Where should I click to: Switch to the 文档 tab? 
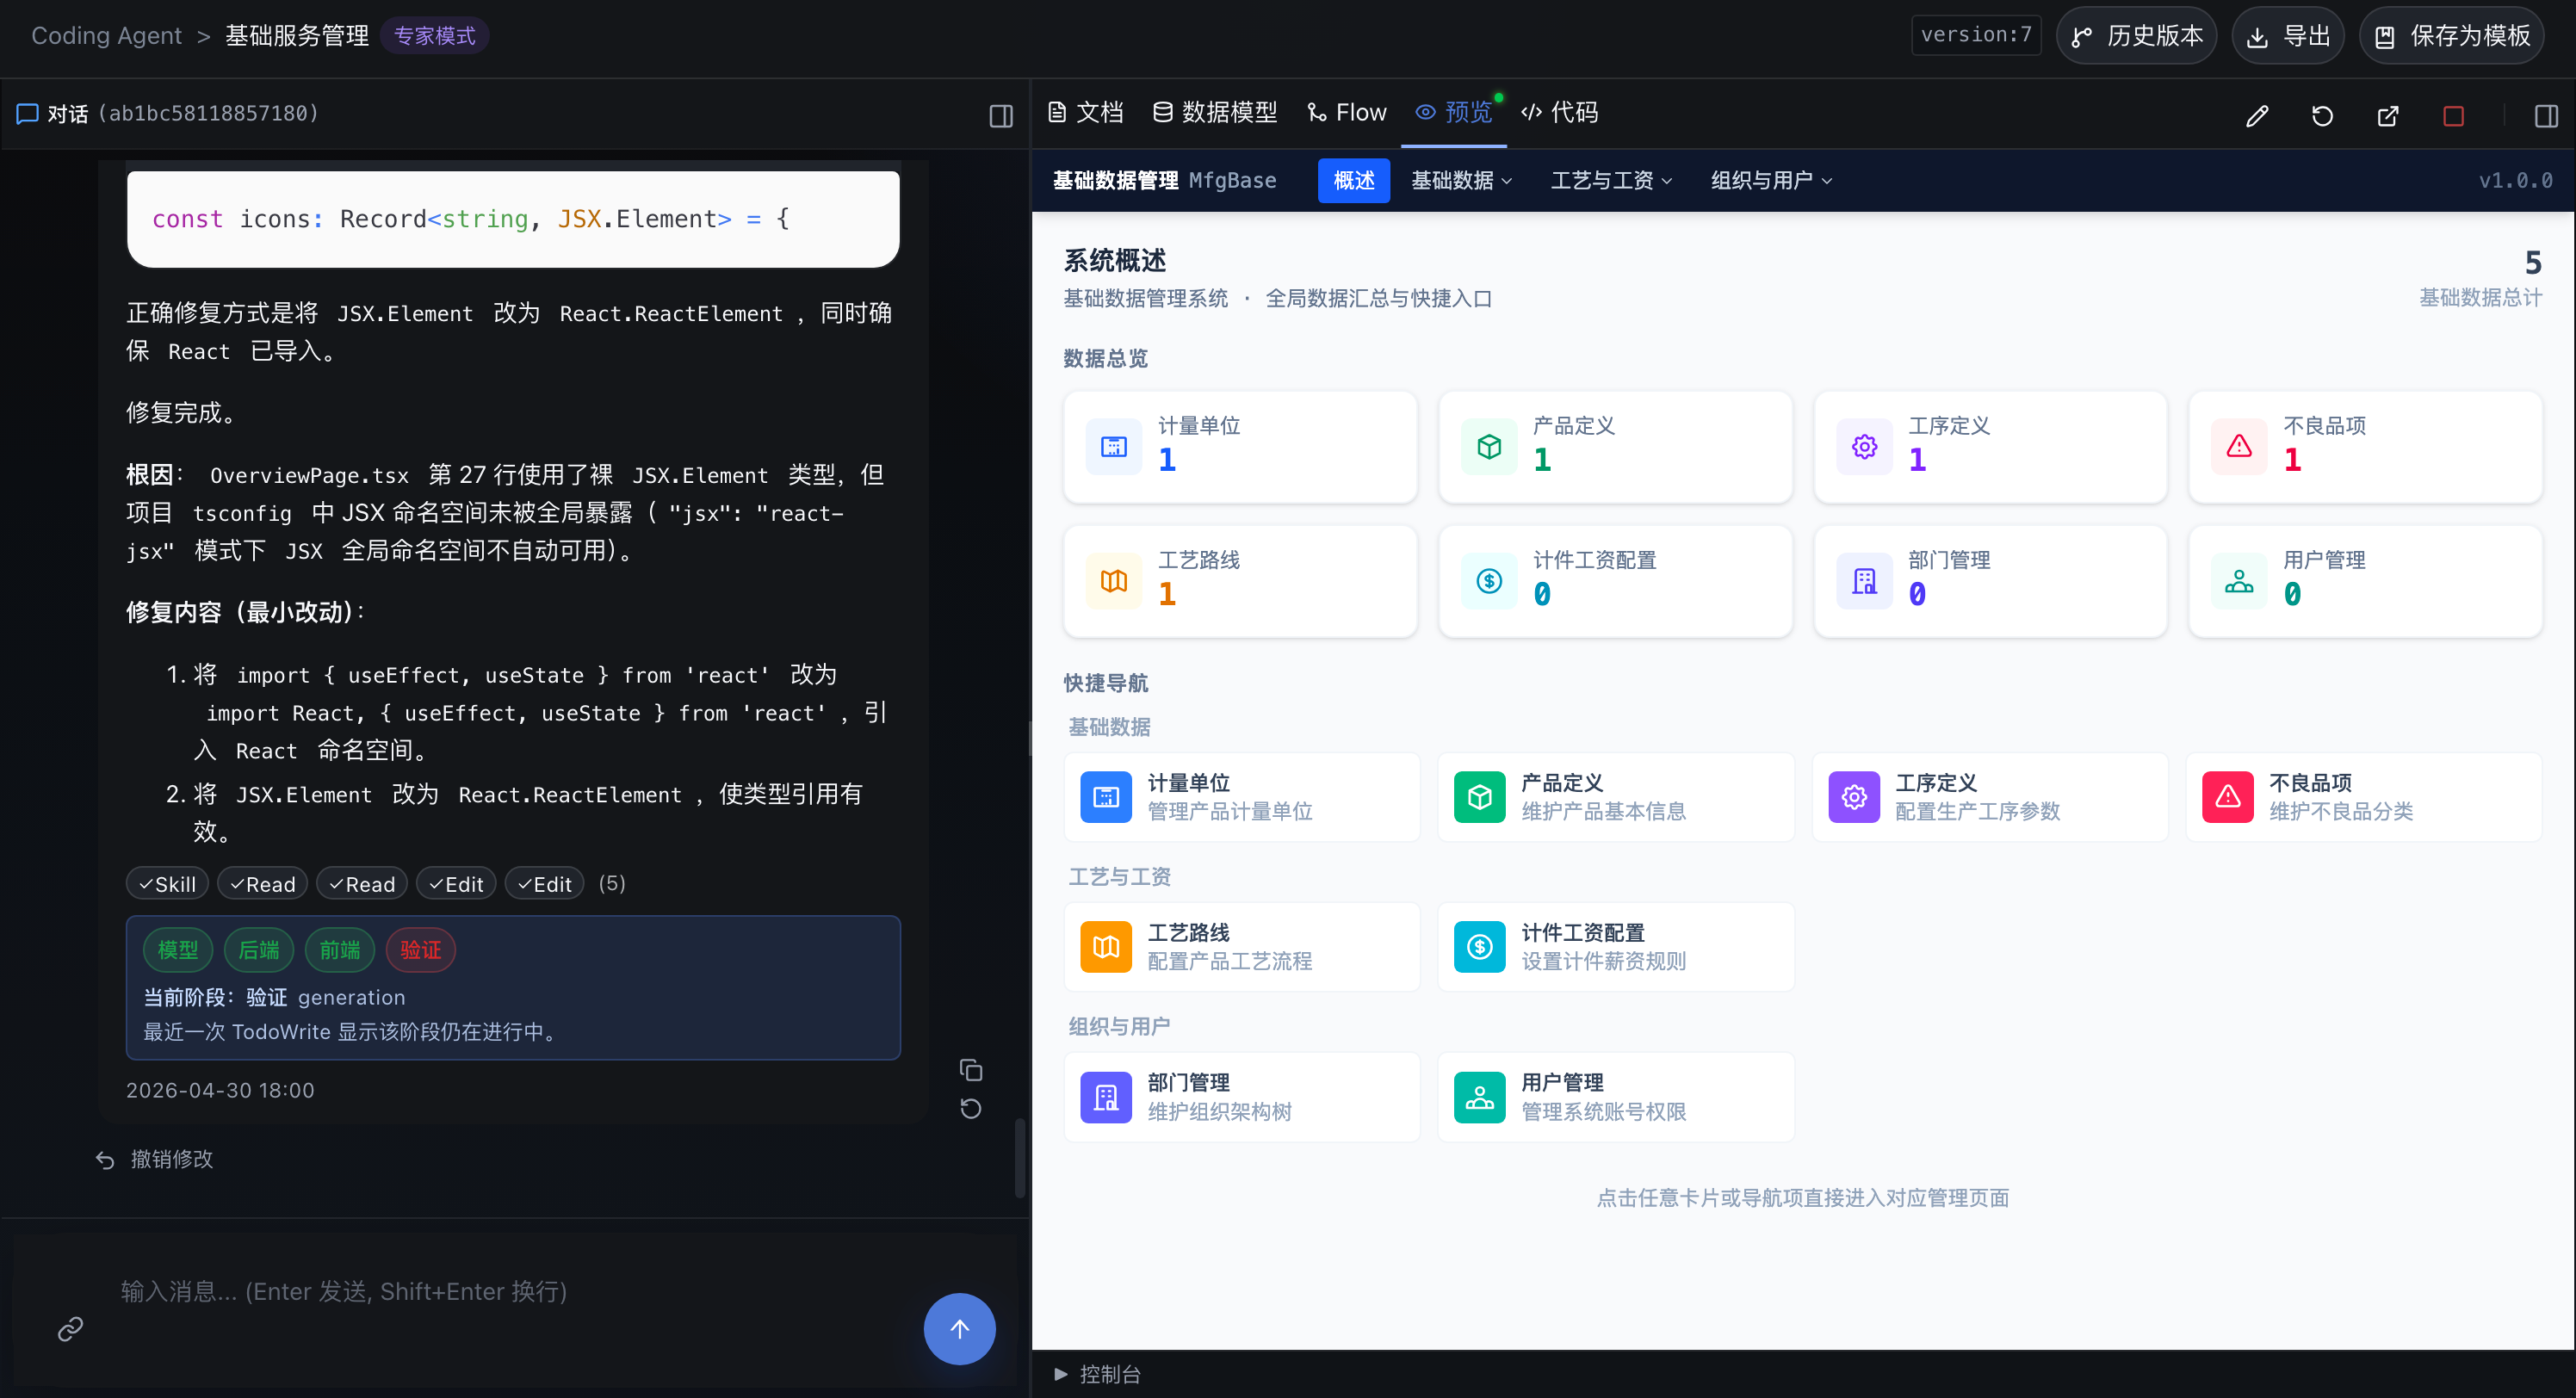click(x=1086, y=113)
